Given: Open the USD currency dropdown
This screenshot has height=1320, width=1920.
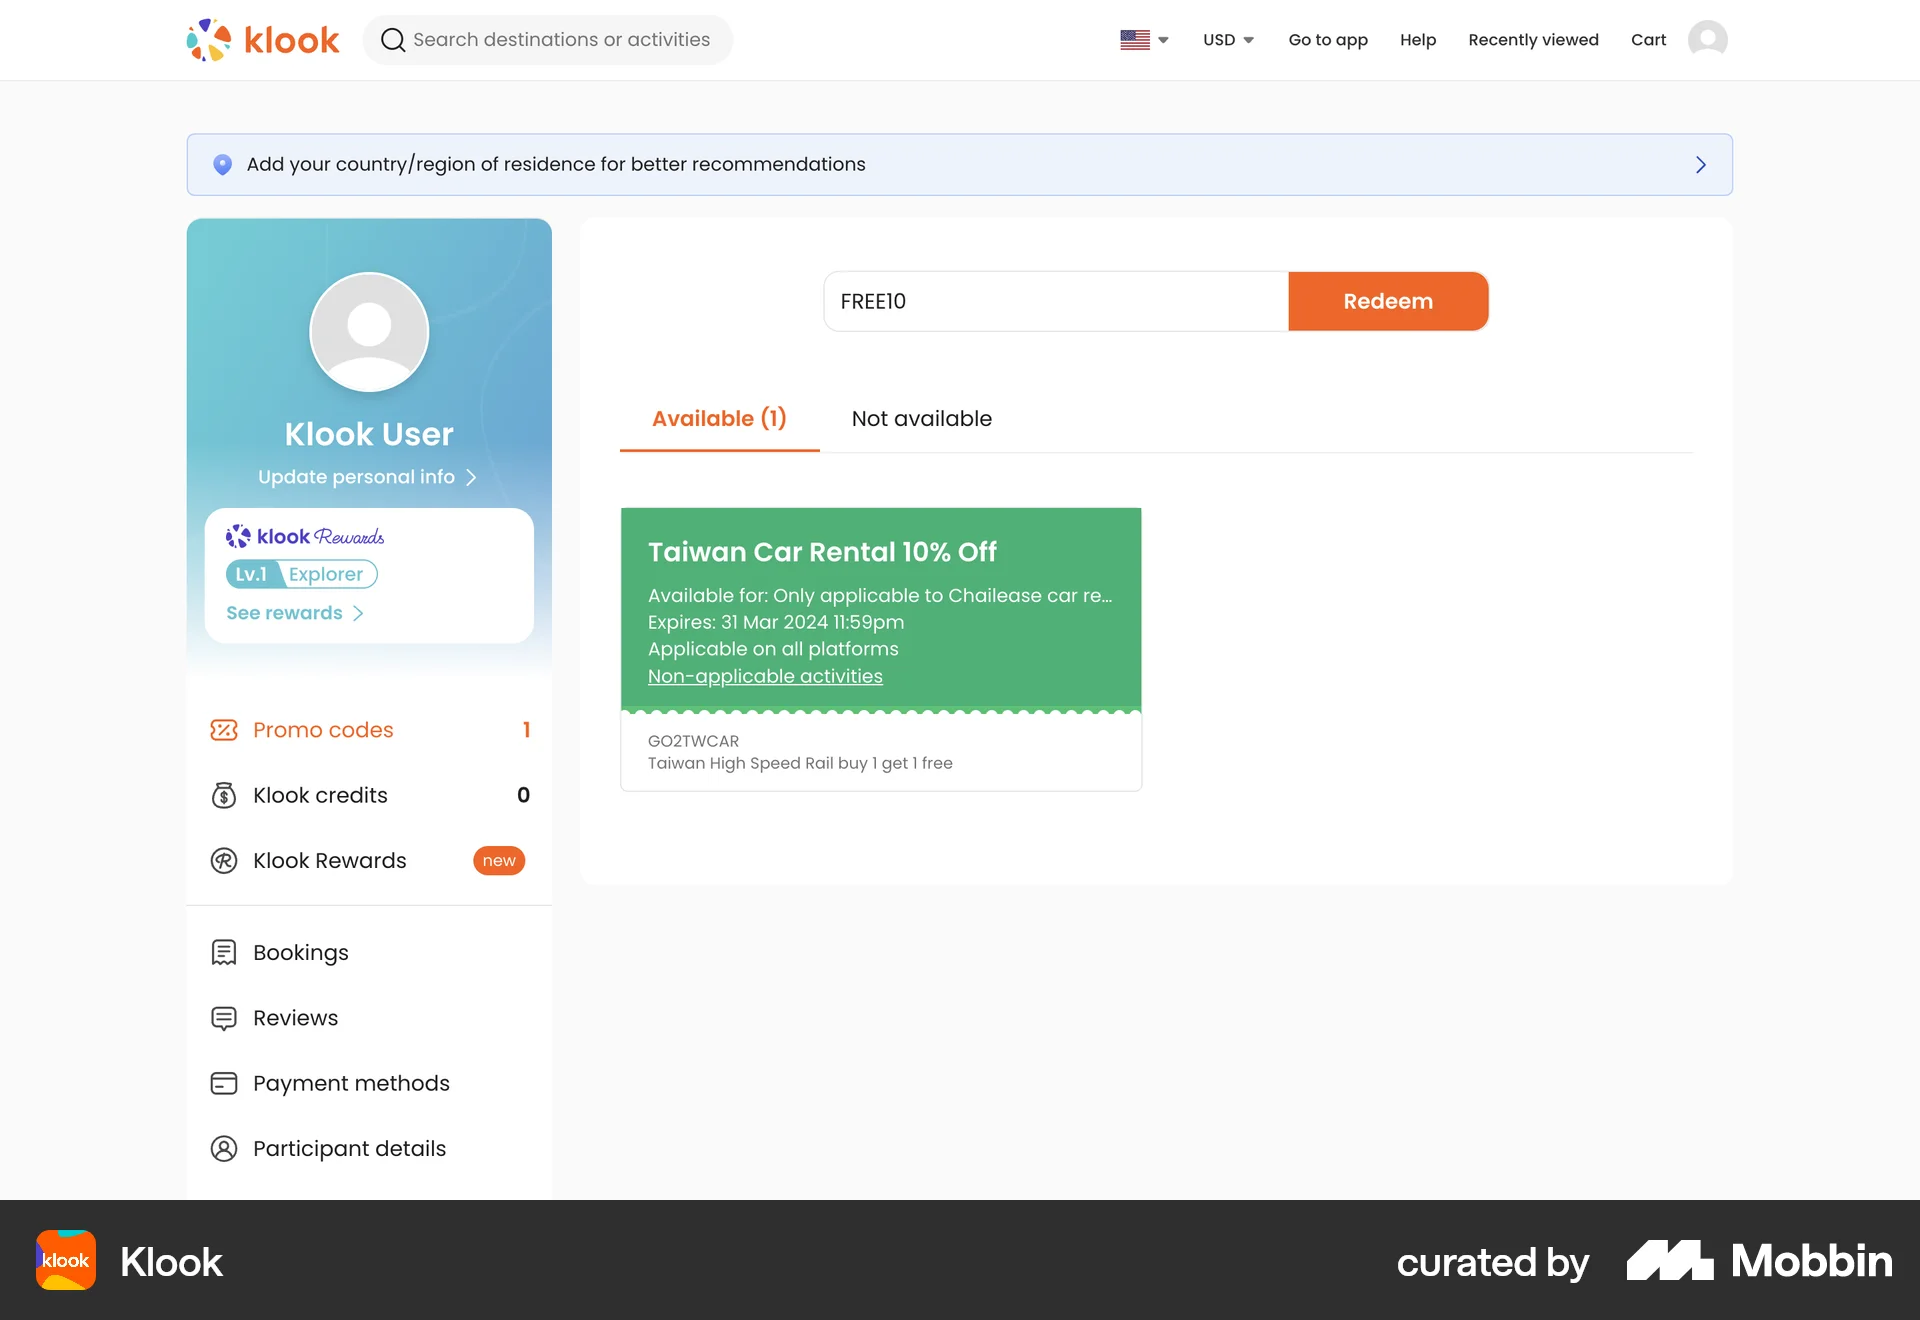Looking at the screenshot, I should tap(1228, 40).
